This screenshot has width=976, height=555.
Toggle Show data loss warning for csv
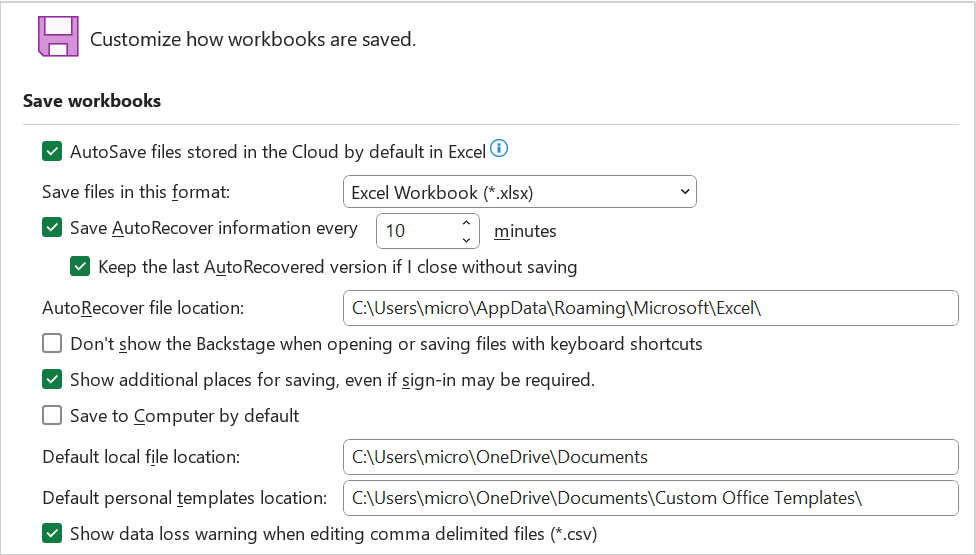coord(52,533)
